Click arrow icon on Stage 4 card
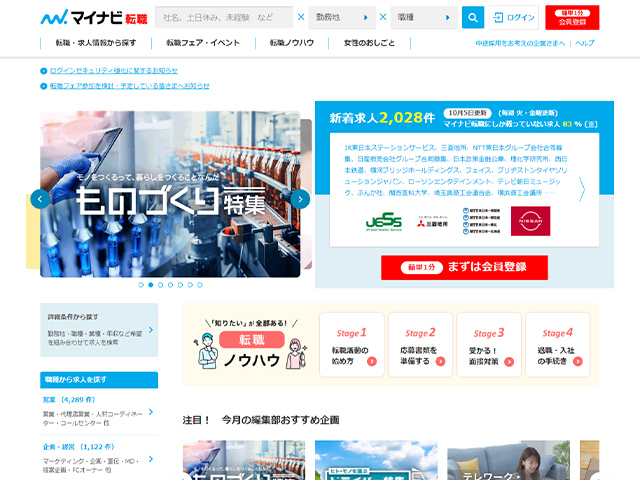 (578, 361)
